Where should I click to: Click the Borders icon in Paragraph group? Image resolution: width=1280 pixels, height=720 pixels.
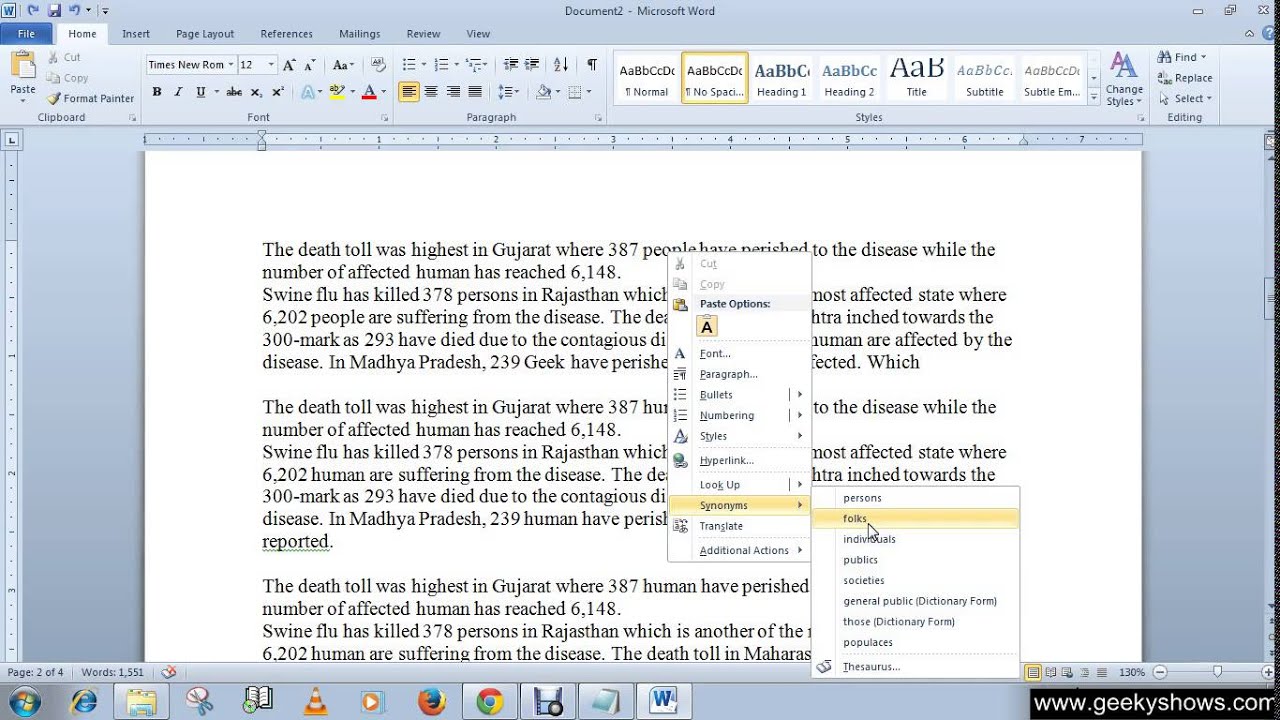575,92
